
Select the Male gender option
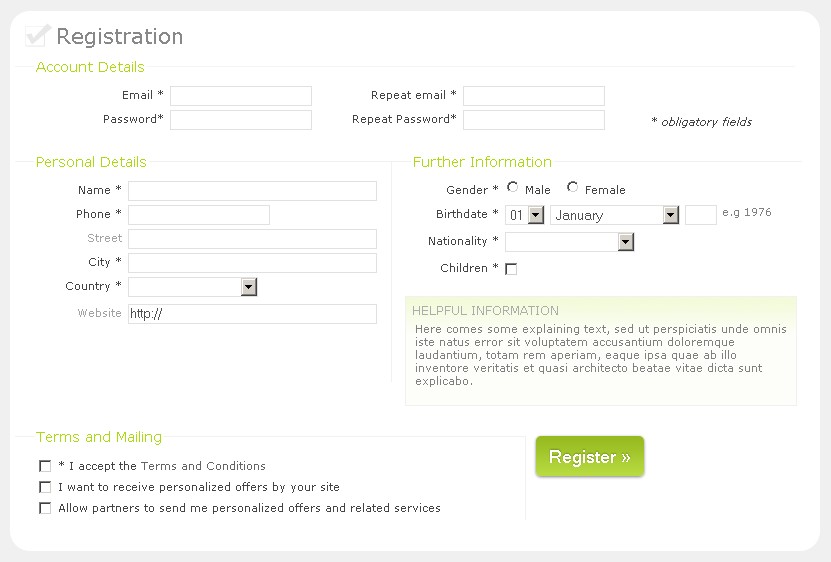[x=513, y=187]
